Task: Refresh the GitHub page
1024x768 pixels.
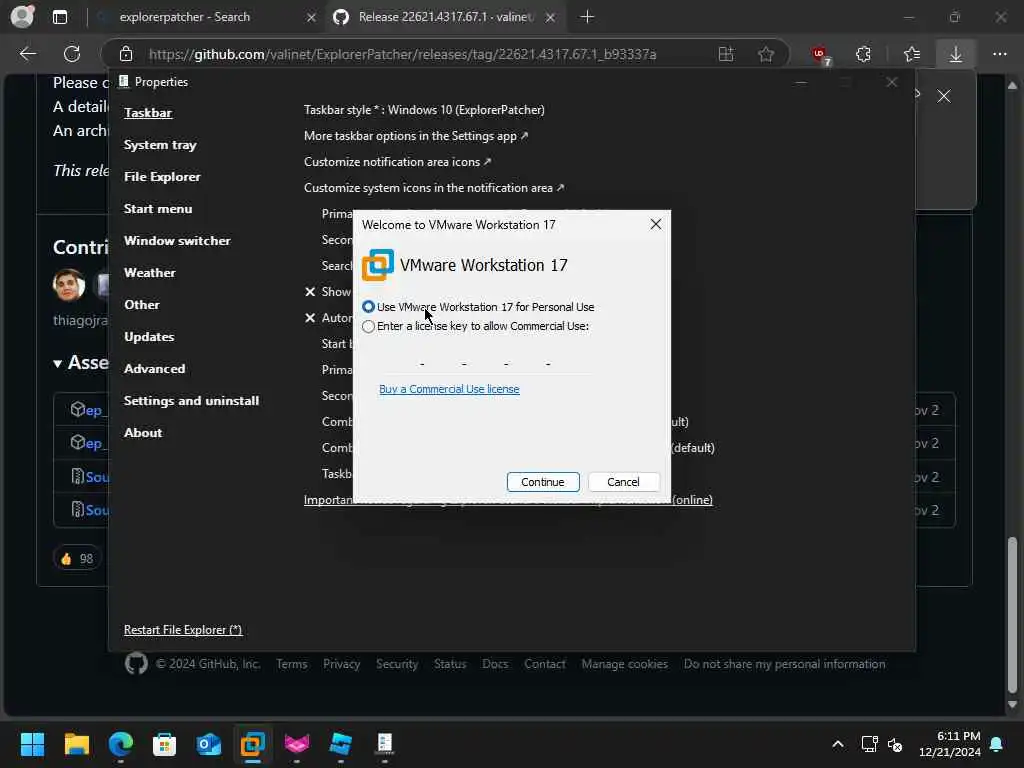Action: [72, 54]
